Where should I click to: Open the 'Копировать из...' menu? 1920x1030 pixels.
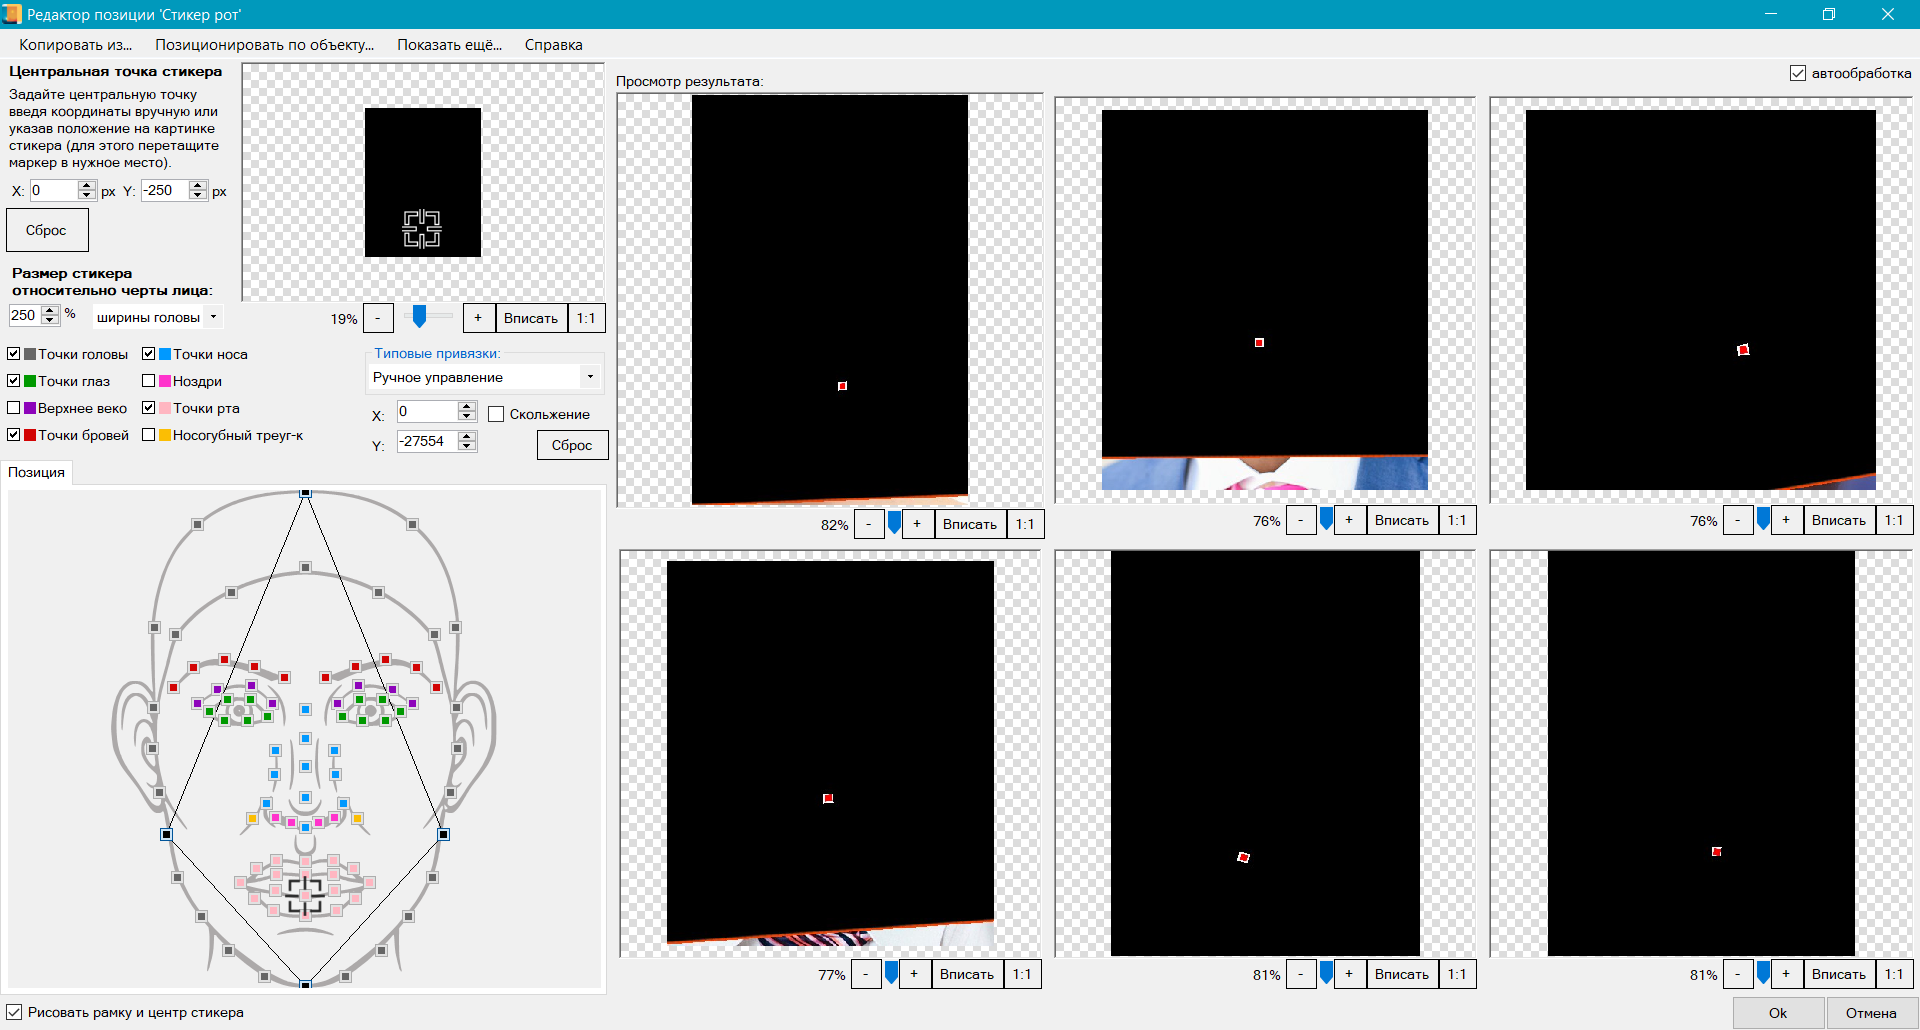point(75,45)
